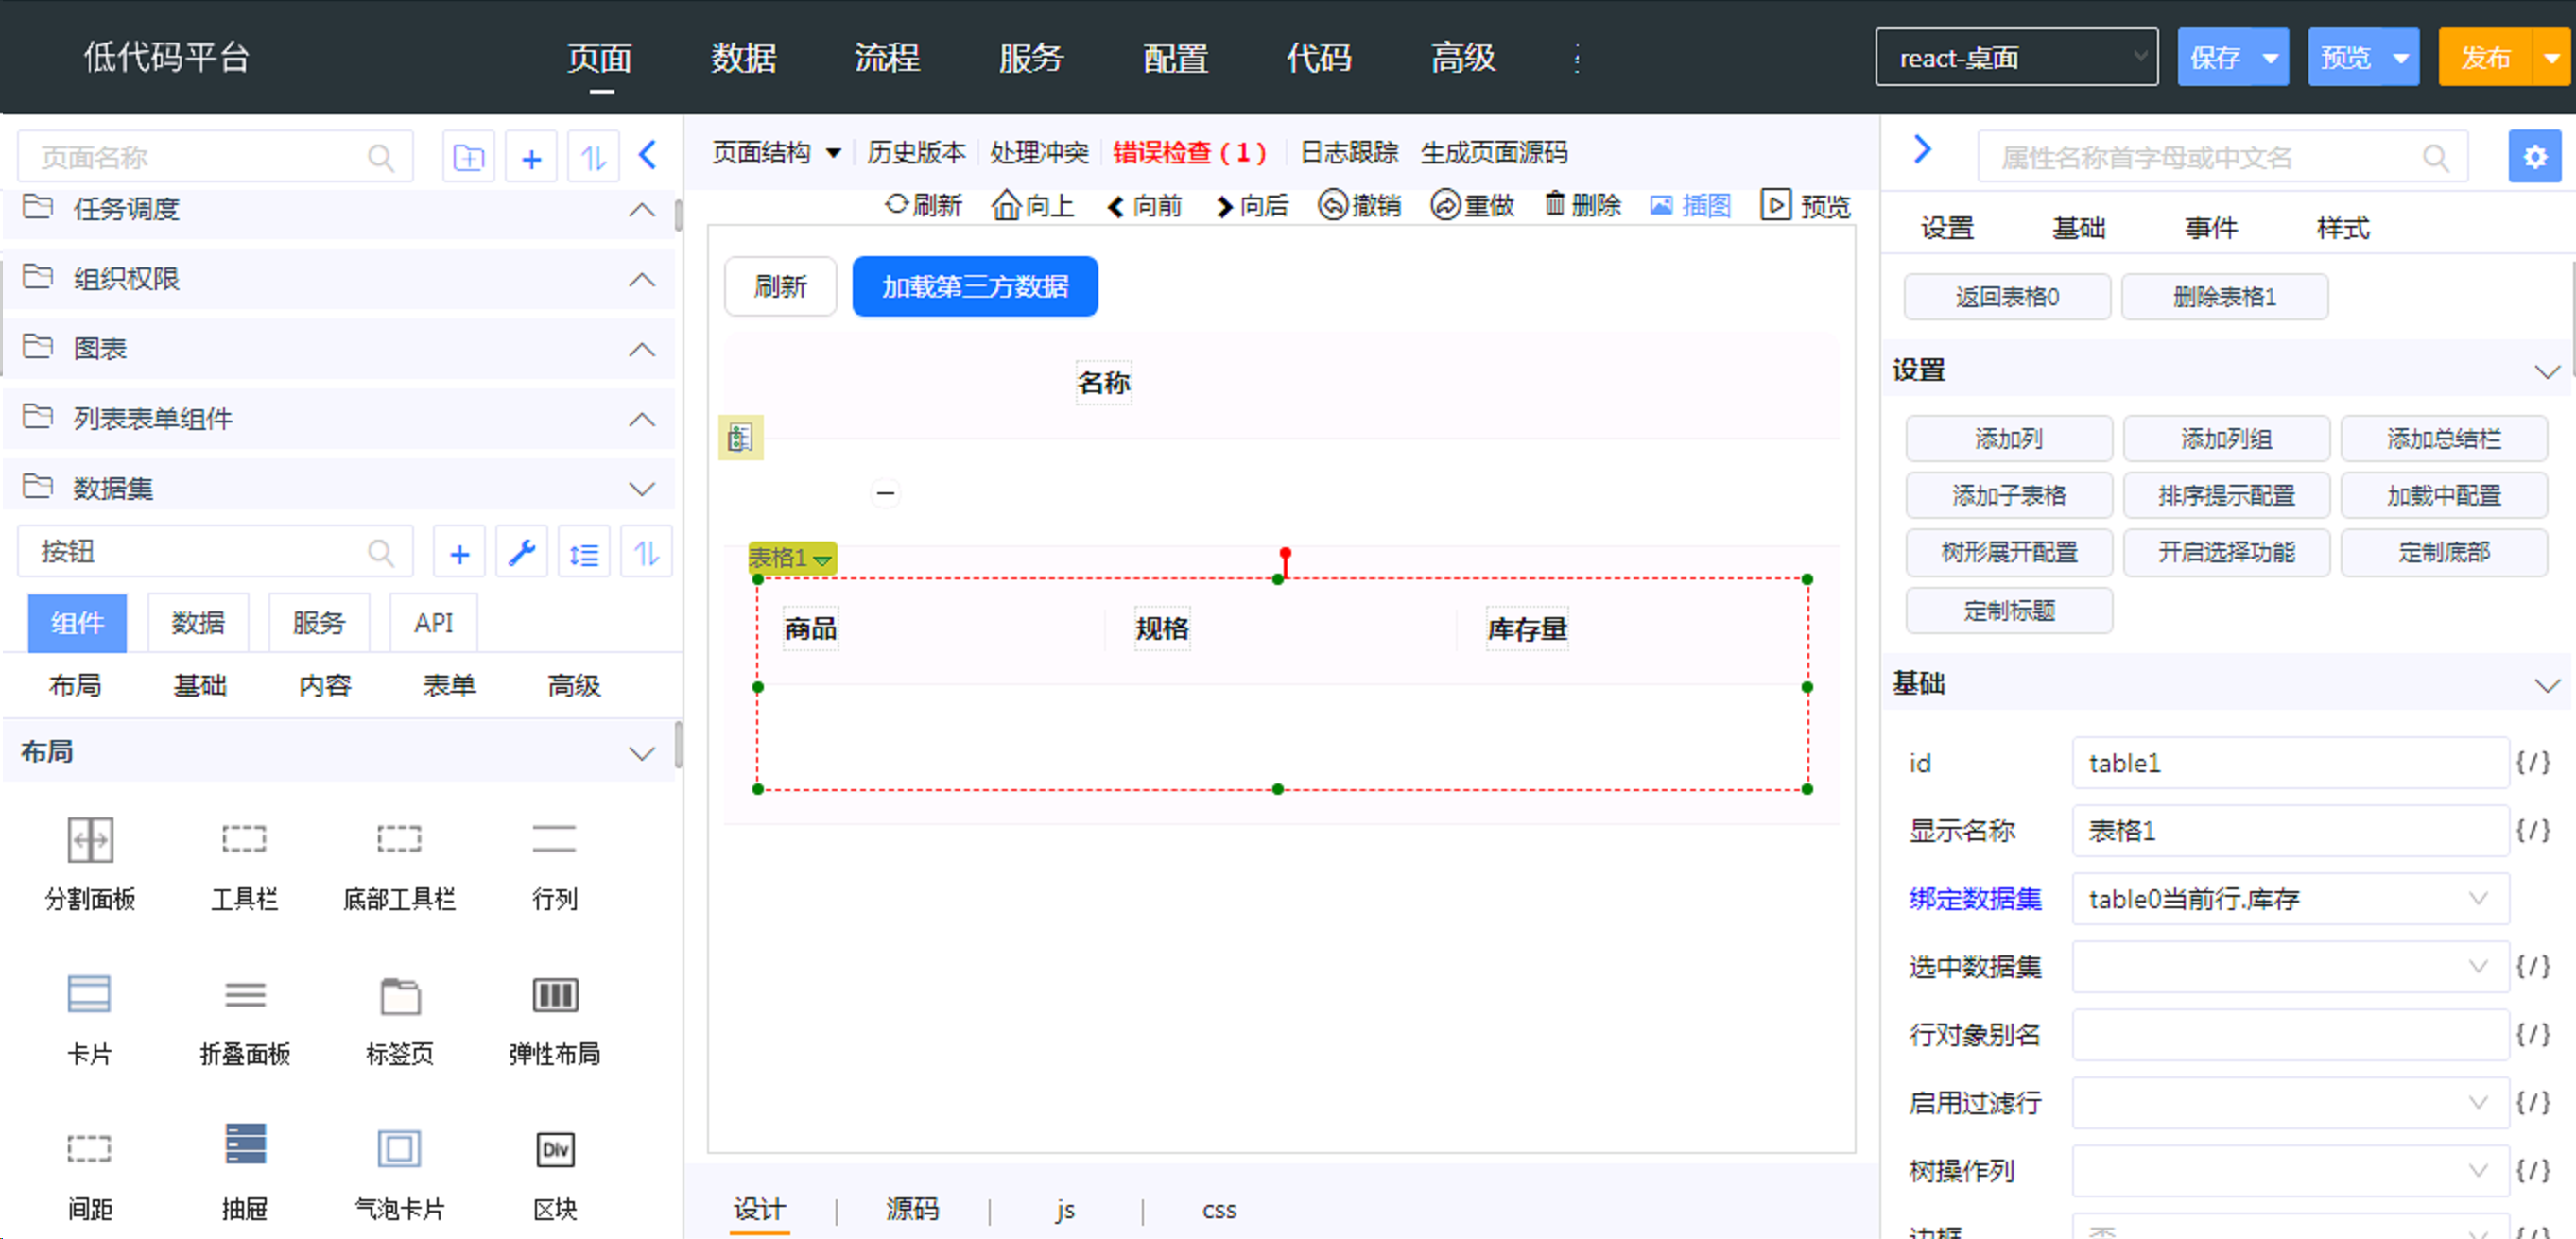Open the 预览 dropdown arrow in header
This screenshot has width=2576, height=1239.
[2400, 58]
